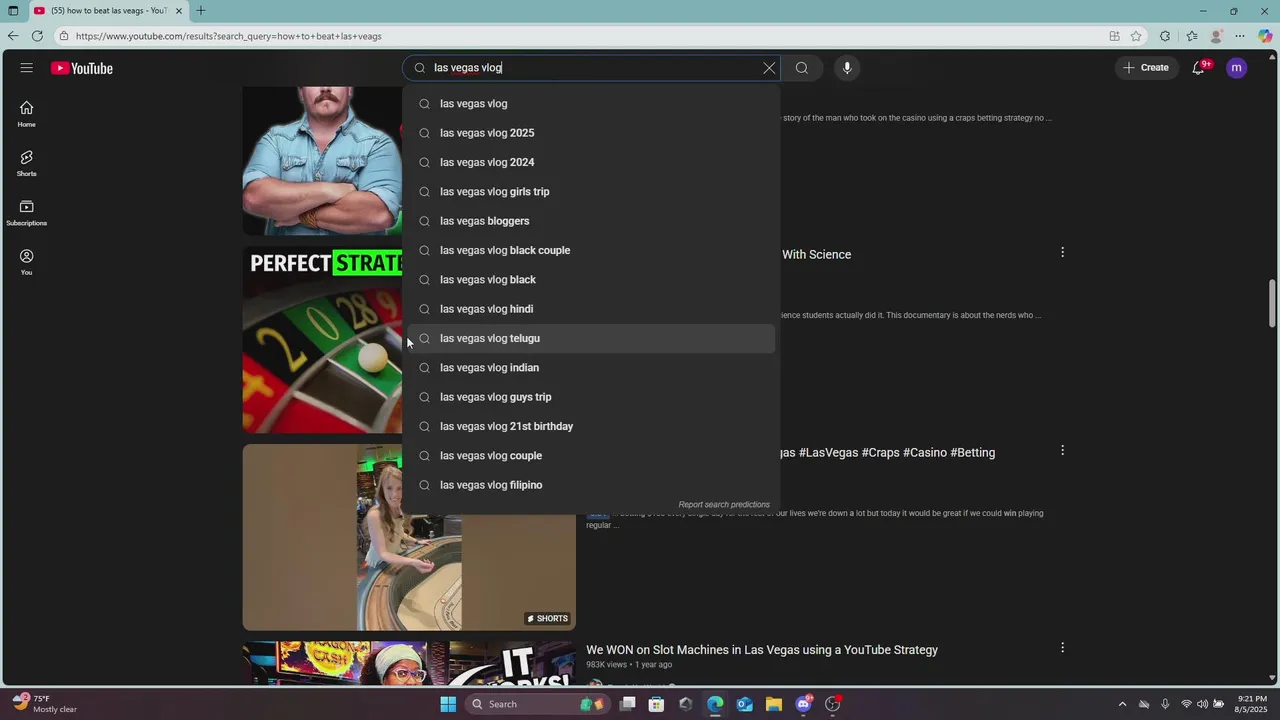Choose suggestion 'las vegas vlog girls trip'
Image resolution: width=1280 pixels, height=720 pixels.
click(590, 192)
